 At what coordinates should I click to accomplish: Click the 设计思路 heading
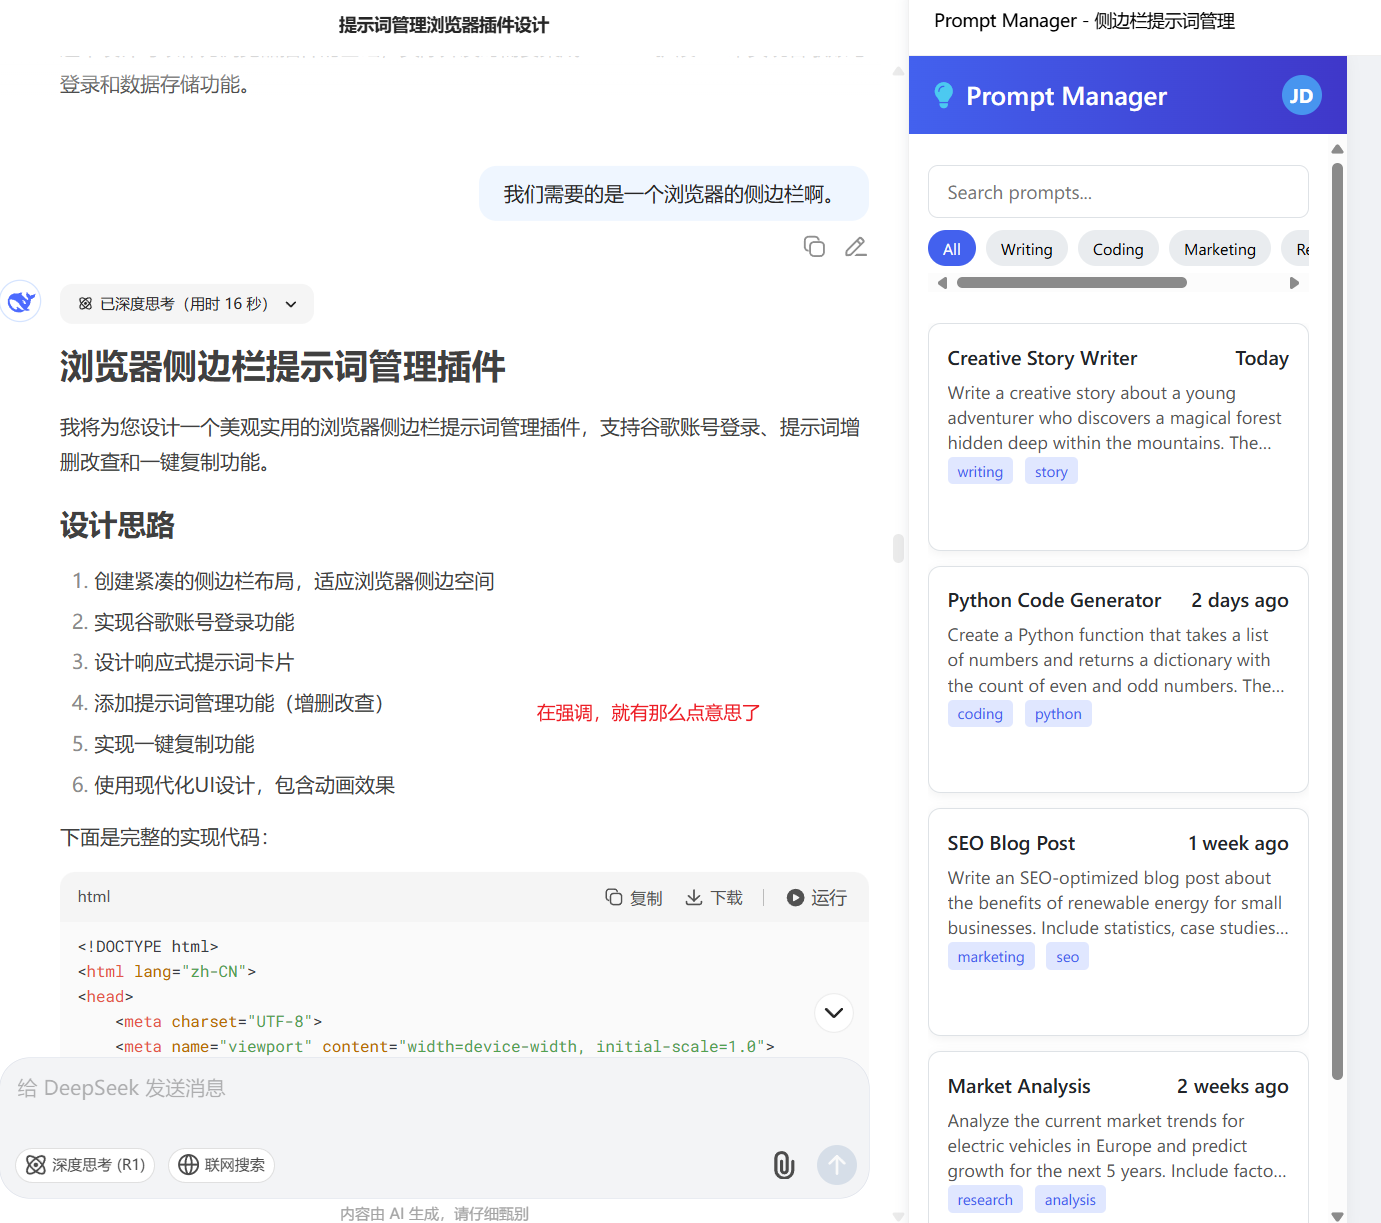[x=118, y=525]
